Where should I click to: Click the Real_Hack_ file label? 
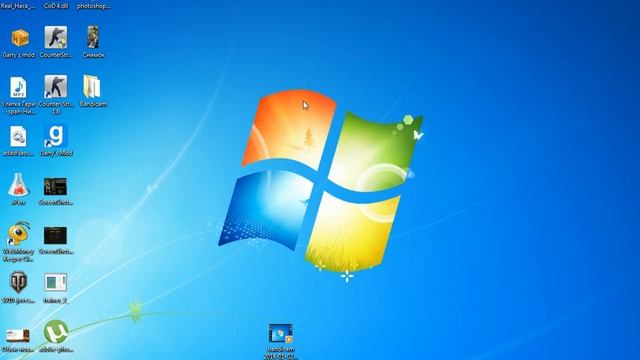coord(18,6)
